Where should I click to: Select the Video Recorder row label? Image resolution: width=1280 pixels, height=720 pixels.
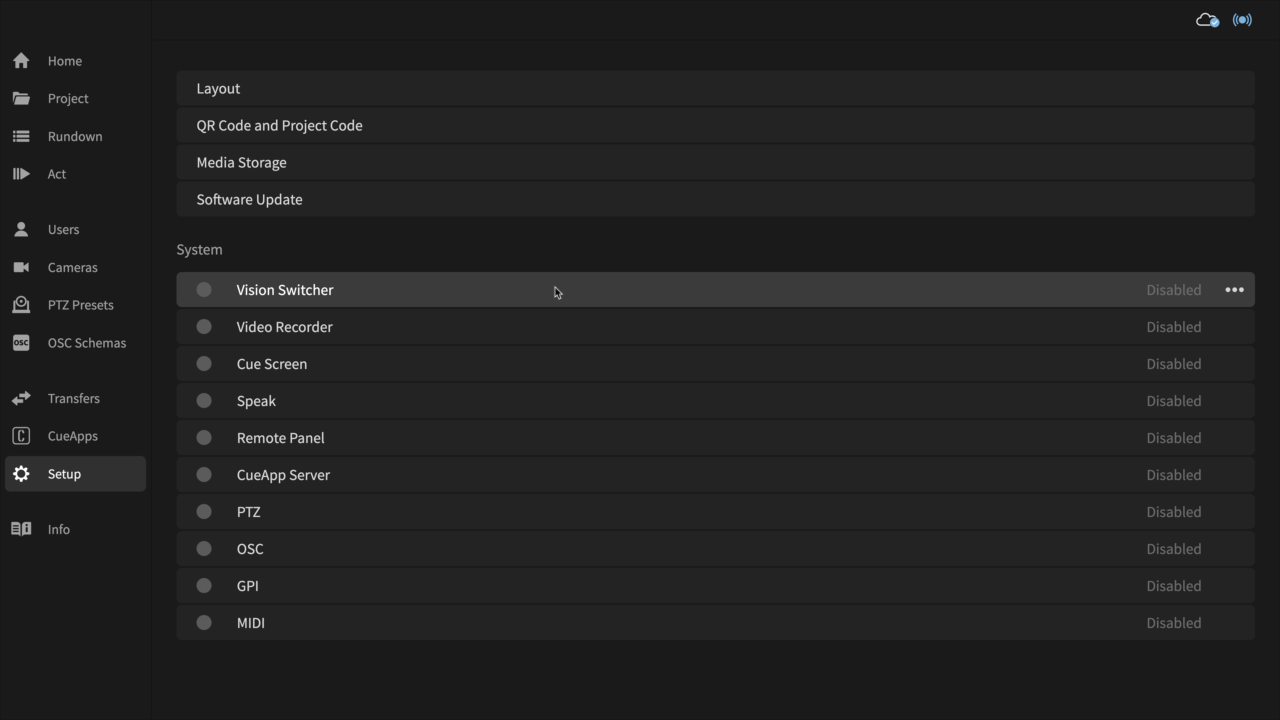pos(285,327)
